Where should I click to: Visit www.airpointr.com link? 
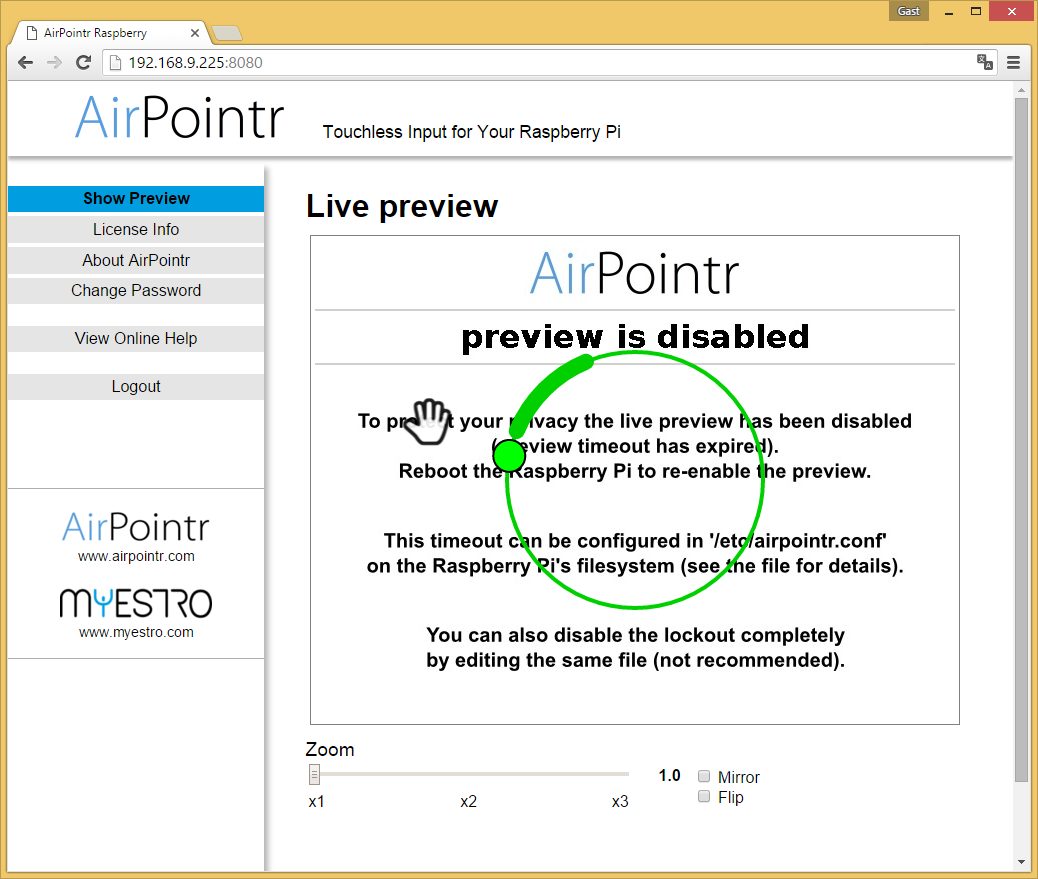(x=136, y=556)
